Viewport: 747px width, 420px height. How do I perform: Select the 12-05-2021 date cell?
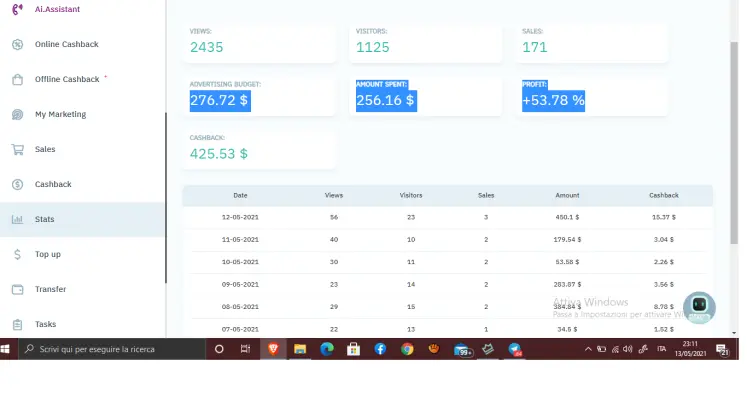240,217
